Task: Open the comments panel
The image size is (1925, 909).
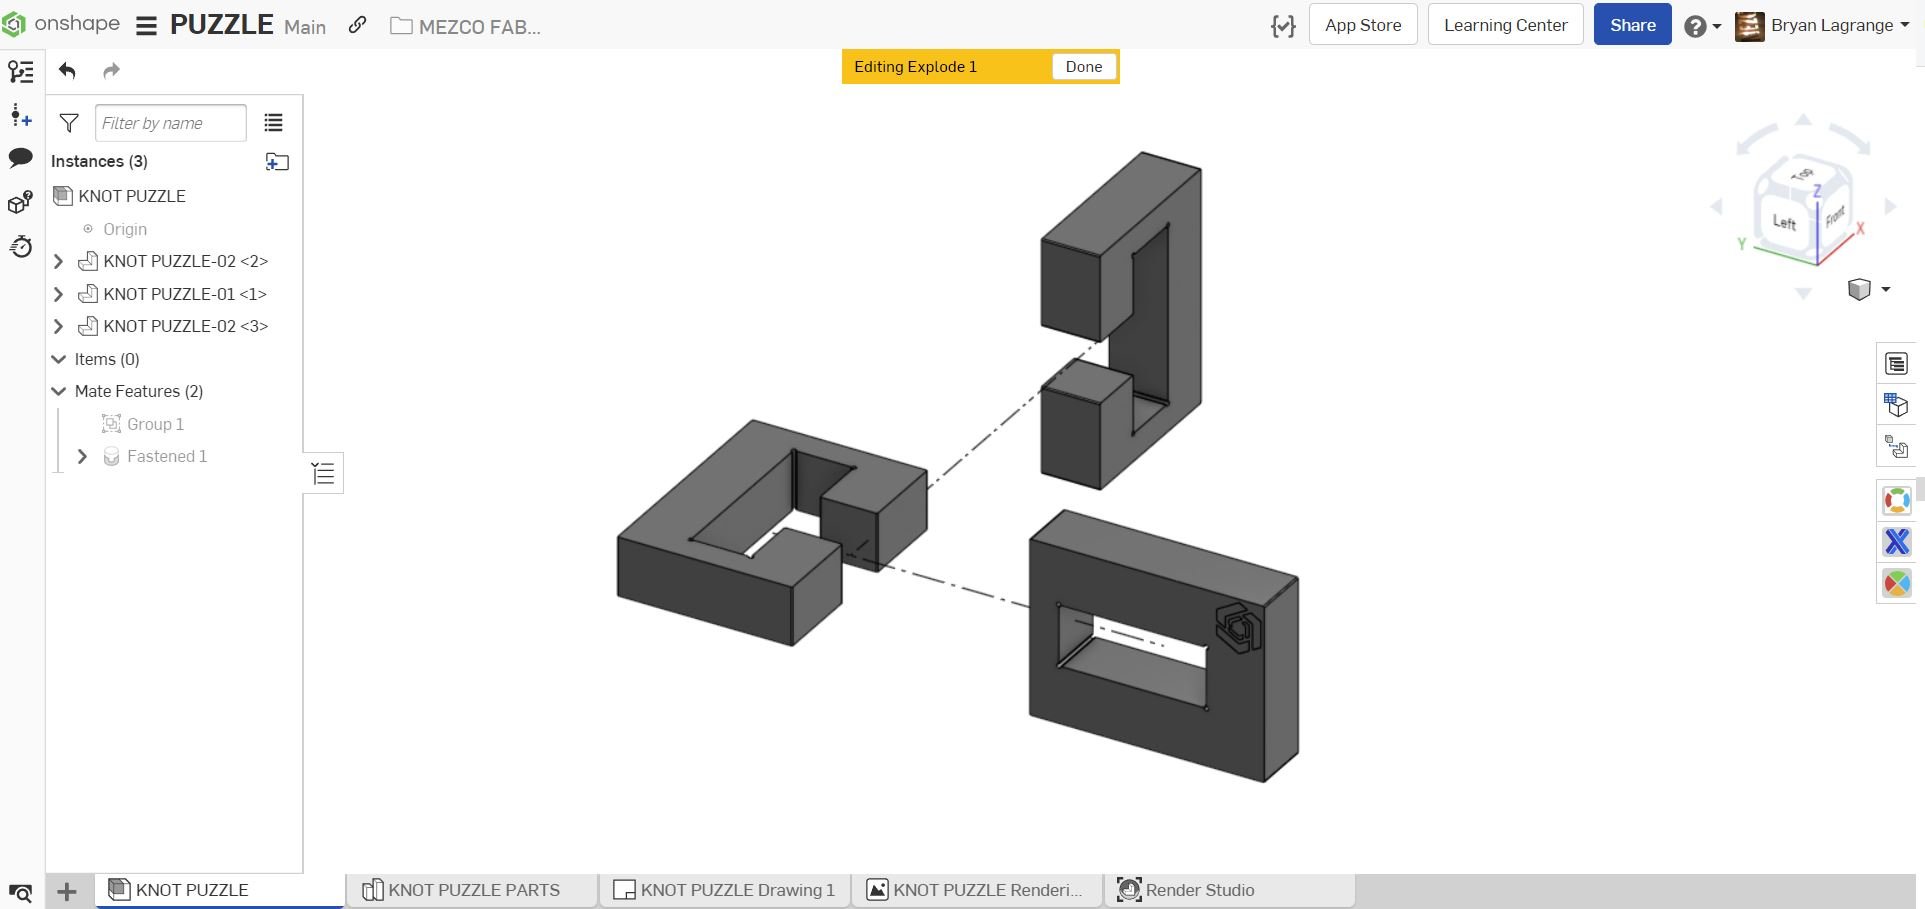Action: [x=21, y=158]
